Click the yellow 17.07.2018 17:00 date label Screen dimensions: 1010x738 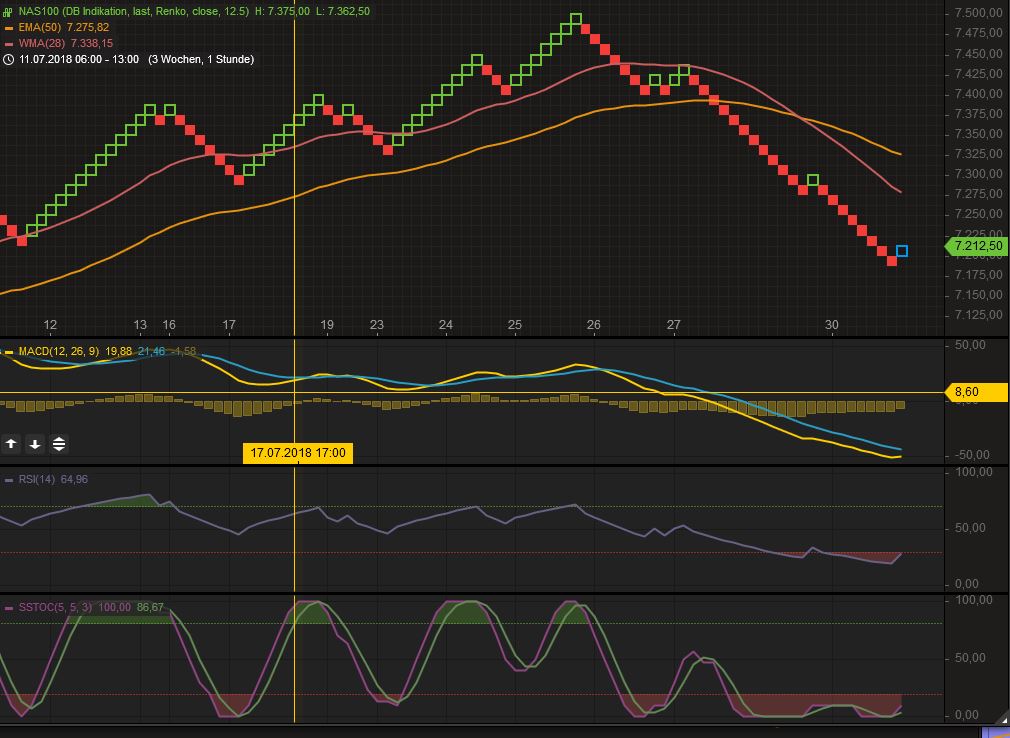[x=299, y=452]
